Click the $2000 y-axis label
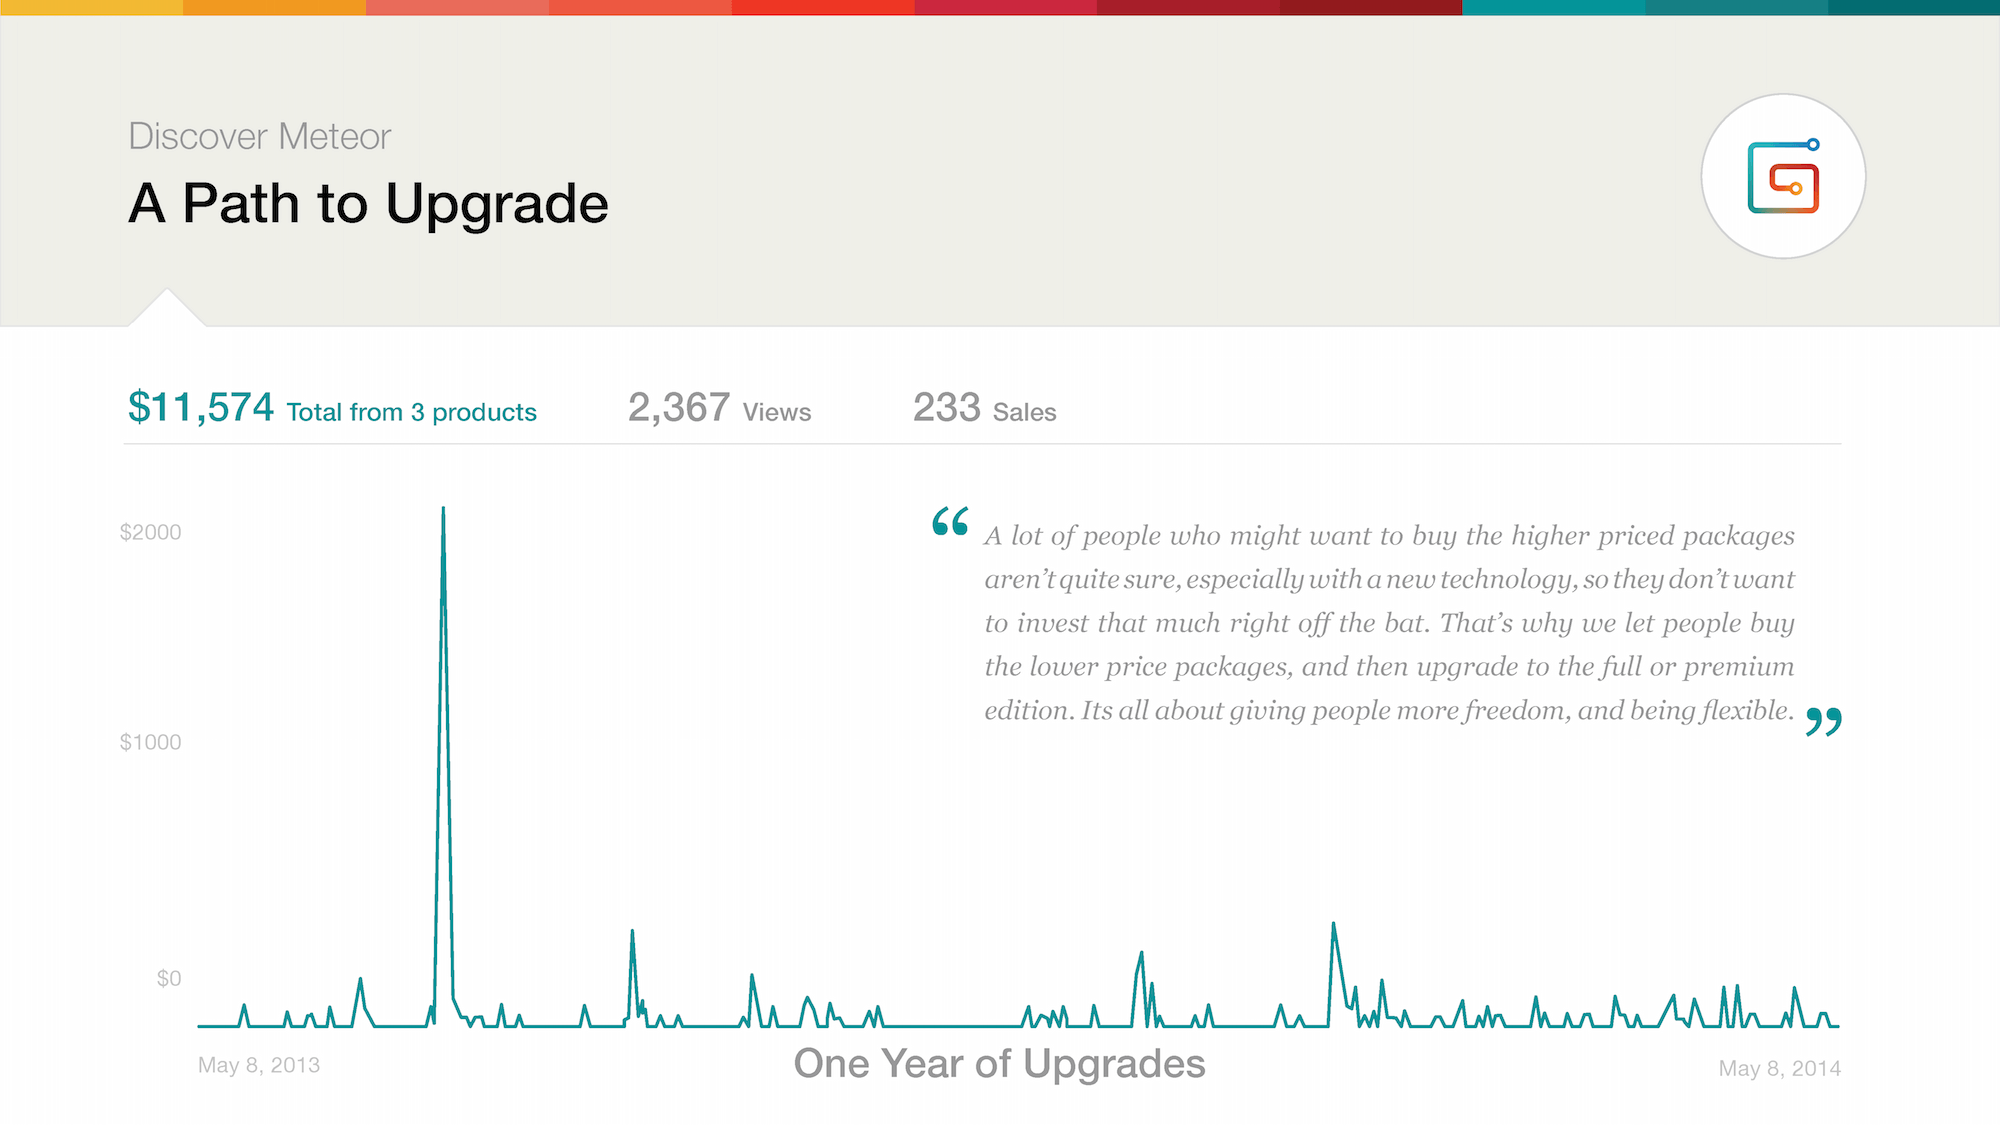This screenshot has height=1125, width=2000. coord(151,532)
